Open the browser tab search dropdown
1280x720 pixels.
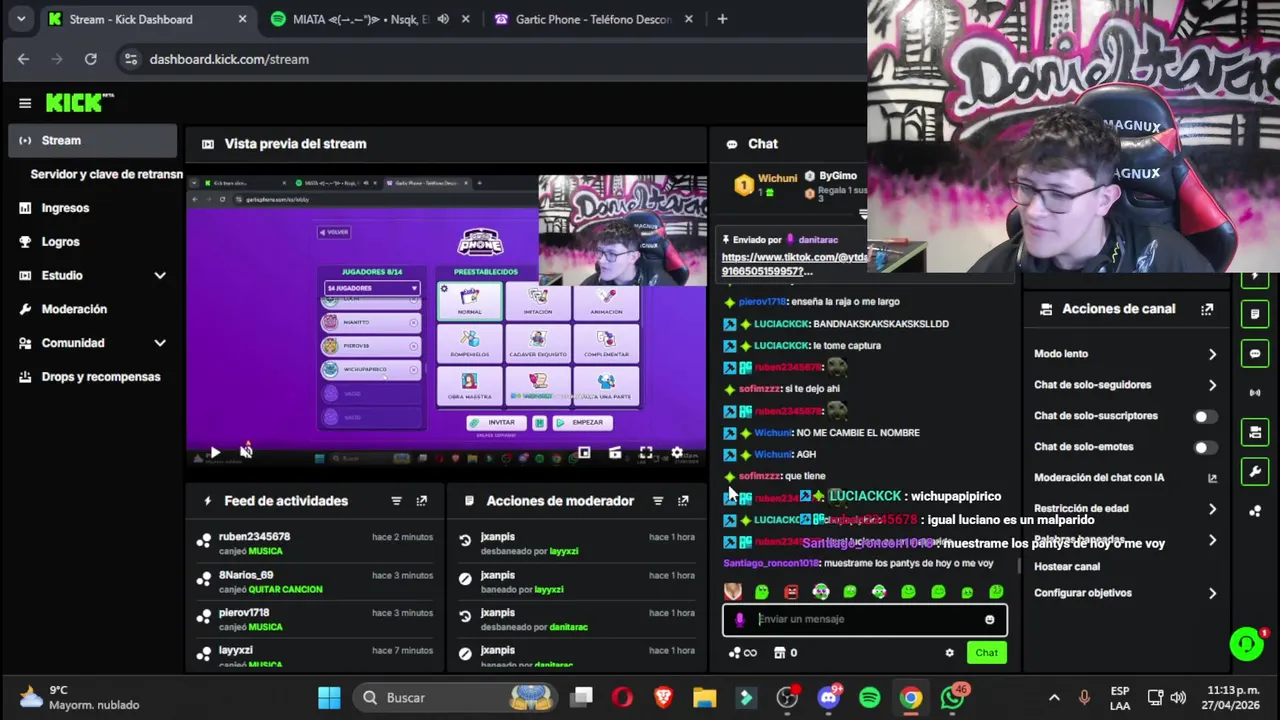click(21, 19)
